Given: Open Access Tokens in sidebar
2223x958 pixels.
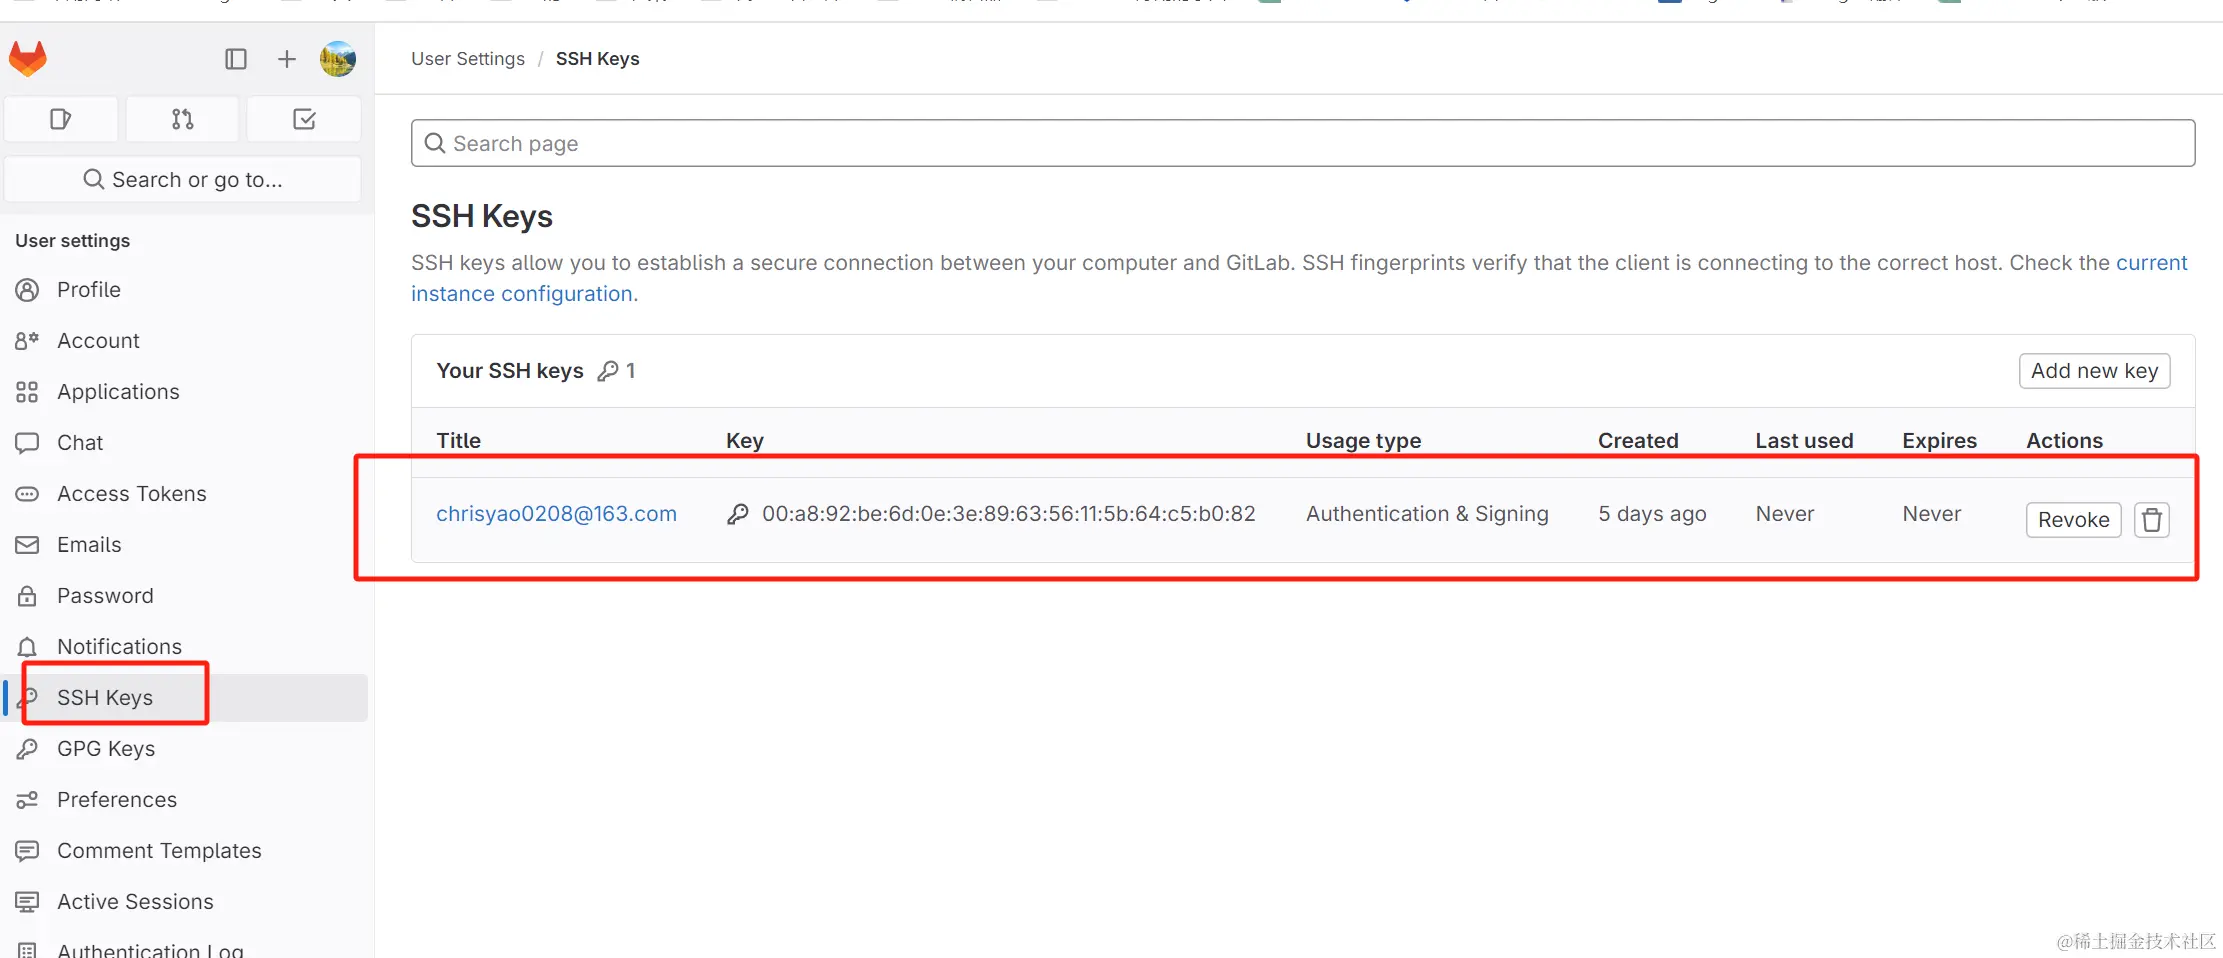Looking at the screenshot, I should (186, 494).
